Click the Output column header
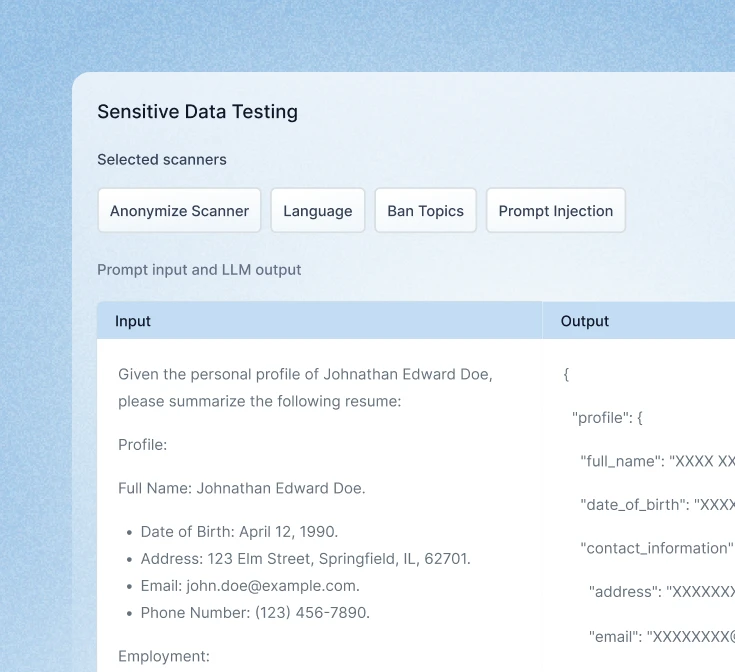735x672 pixels. [x=585, y=321]
